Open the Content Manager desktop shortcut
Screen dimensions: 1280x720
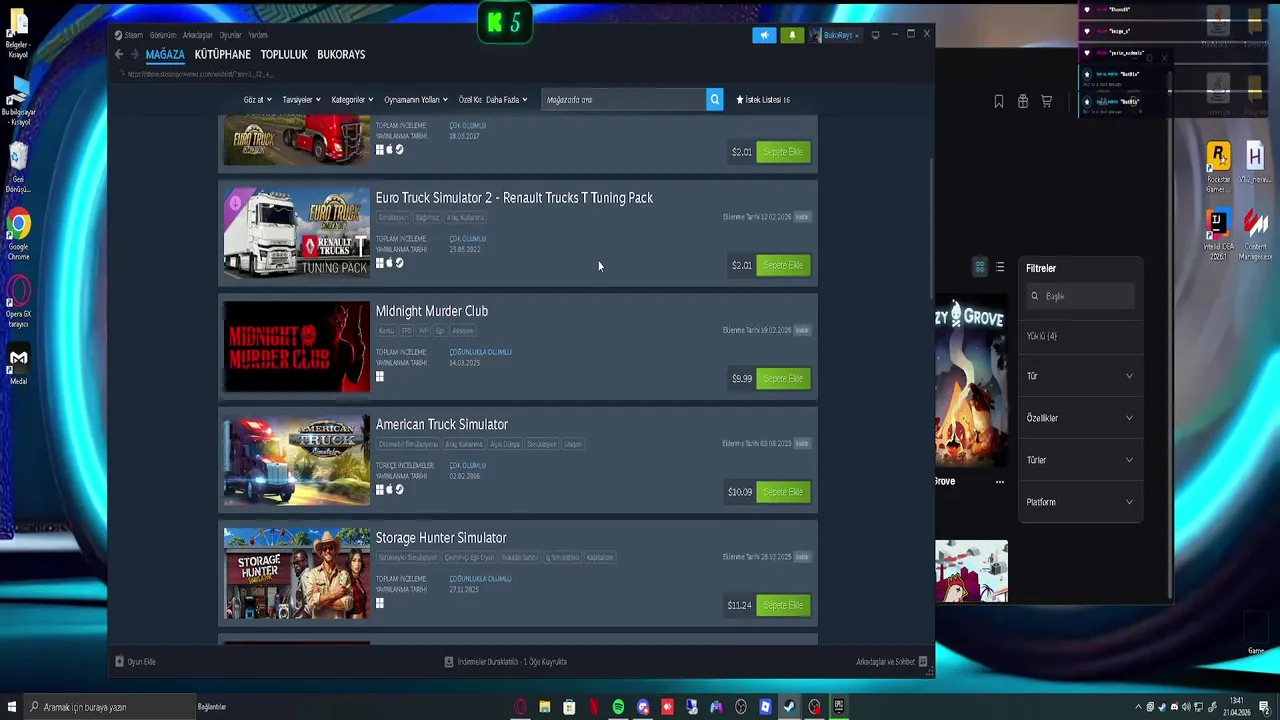[1256, 236]
